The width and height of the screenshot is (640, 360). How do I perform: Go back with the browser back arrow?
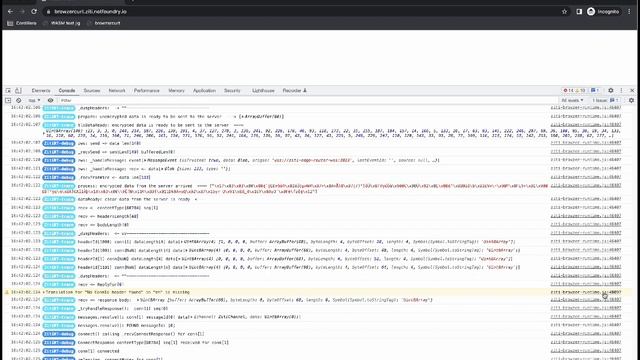[x=10, y=12]
